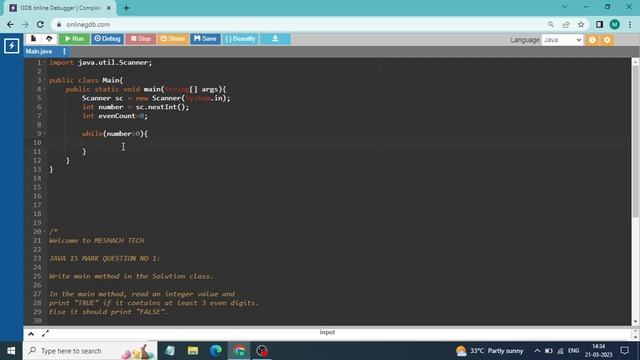Collapse the class Main fold on line 3

point(44,80)
